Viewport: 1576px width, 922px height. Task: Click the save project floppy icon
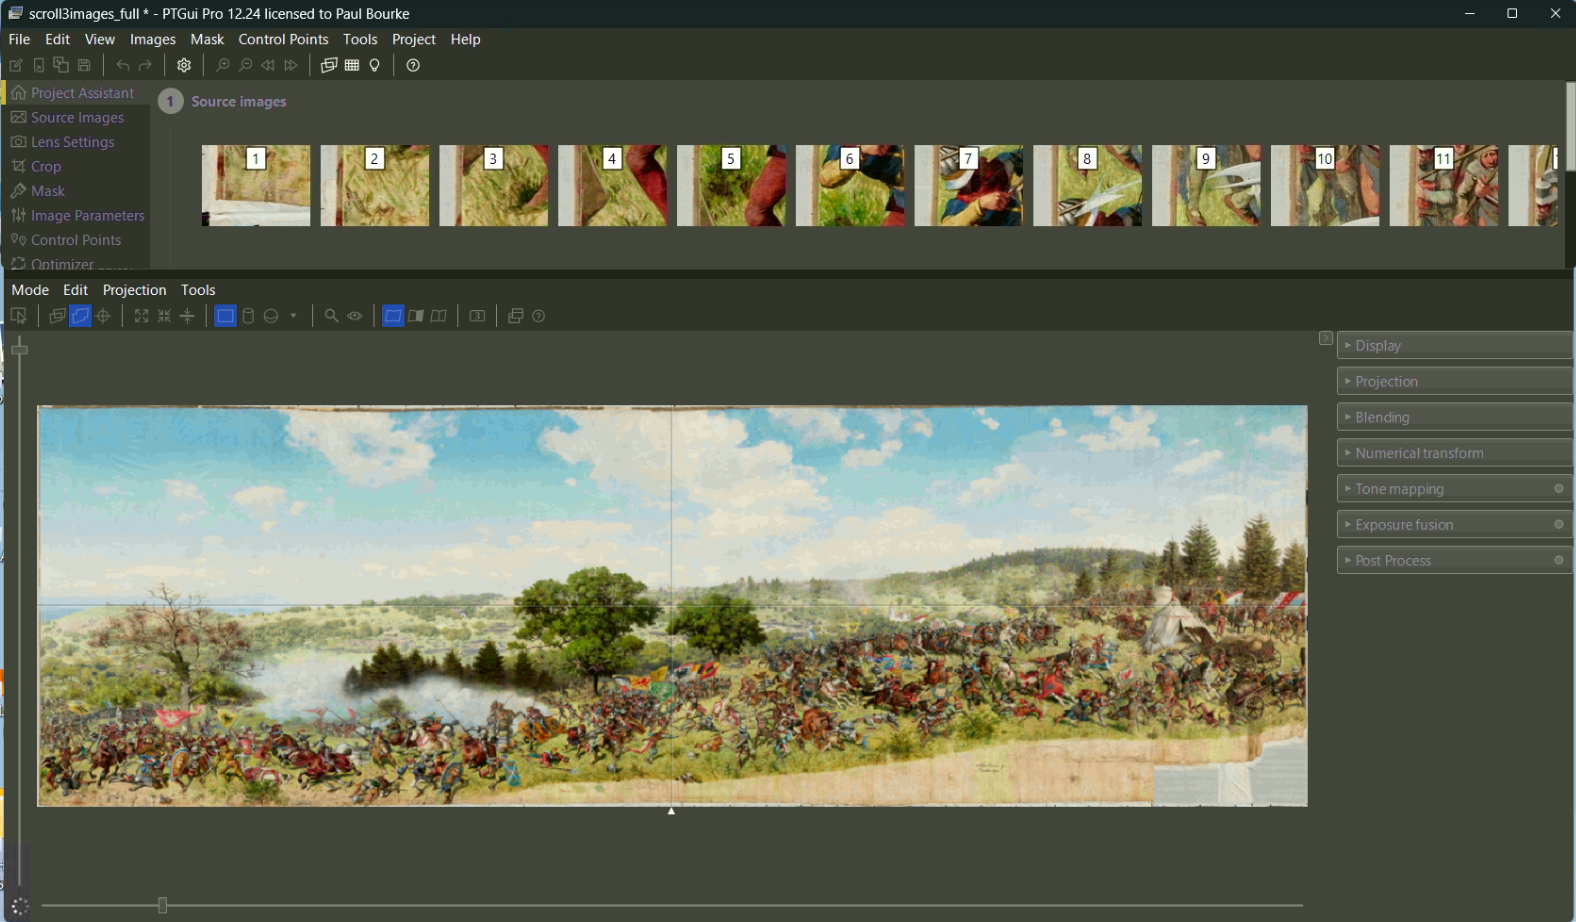coord(84,65)
